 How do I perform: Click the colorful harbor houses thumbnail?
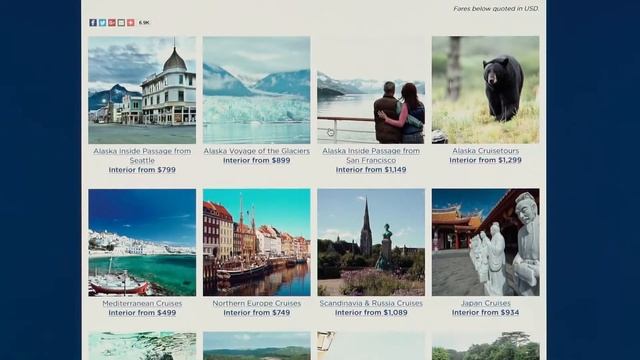[257, 242]
